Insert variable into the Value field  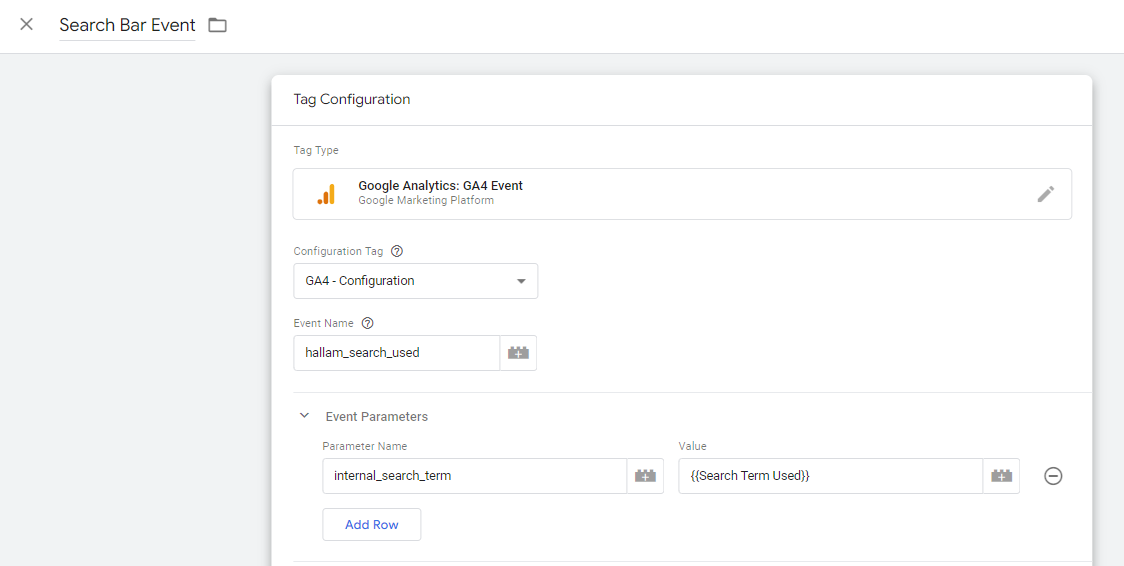pos(1001,476)
